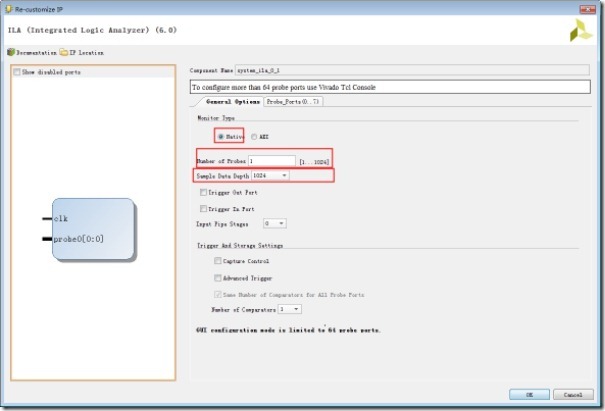Viewport: 605px width, 411px height.
Task: Open the Number of Comparators dropdown
Action: point(290,309)
